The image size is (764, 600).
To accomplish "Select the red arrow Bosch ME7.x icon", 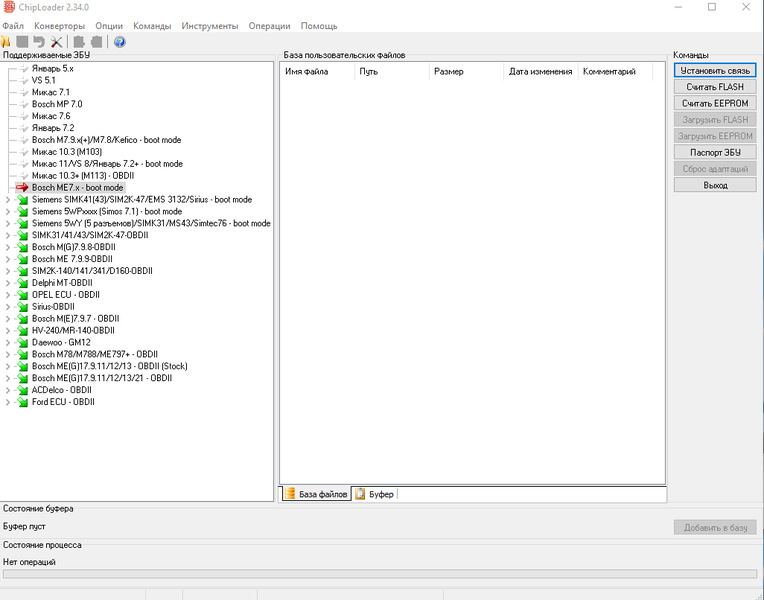I will pos(22,187).
